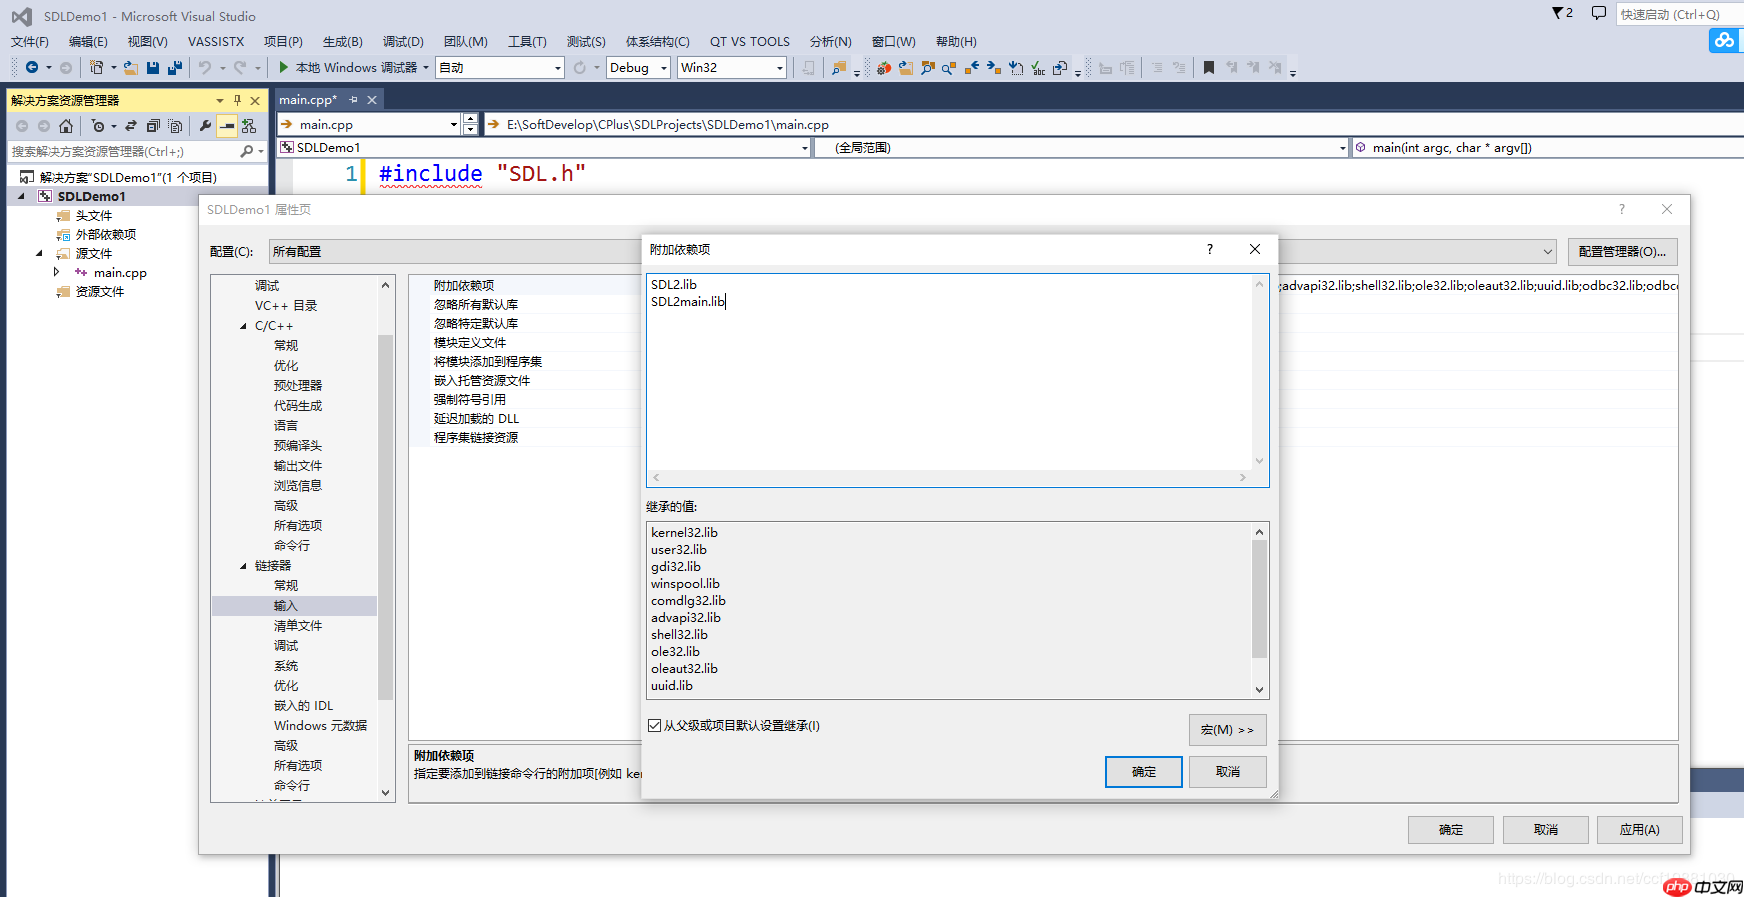
Task: Click the Quick Launch search box
Action: [x=1680, y=14]
